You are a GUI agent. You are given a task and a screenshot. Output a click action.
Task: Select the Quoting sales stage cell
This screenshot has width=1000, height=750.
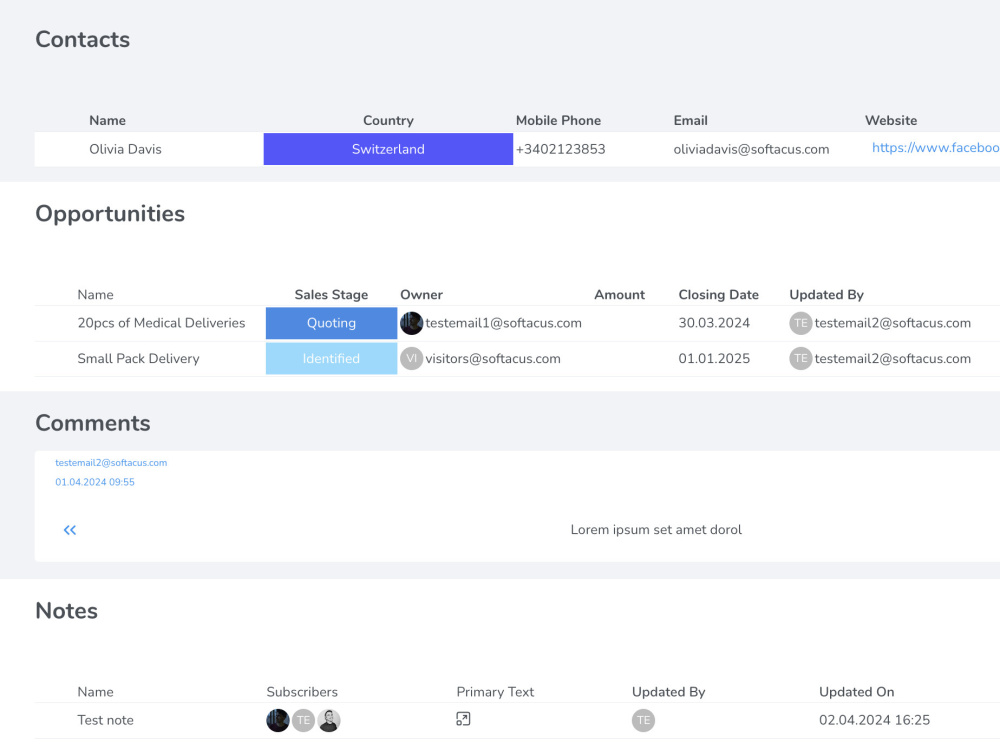pos(332,323)
